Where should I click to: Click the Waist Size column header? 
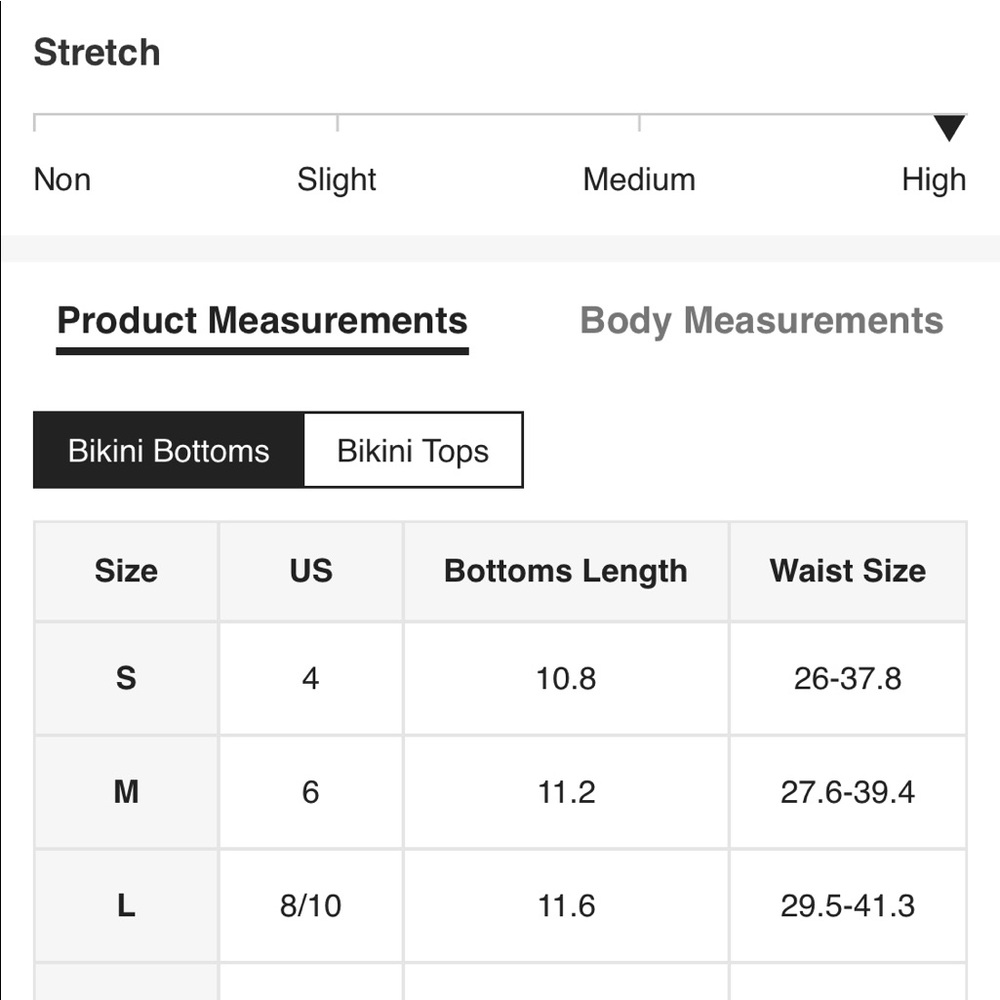click(848, 571)
